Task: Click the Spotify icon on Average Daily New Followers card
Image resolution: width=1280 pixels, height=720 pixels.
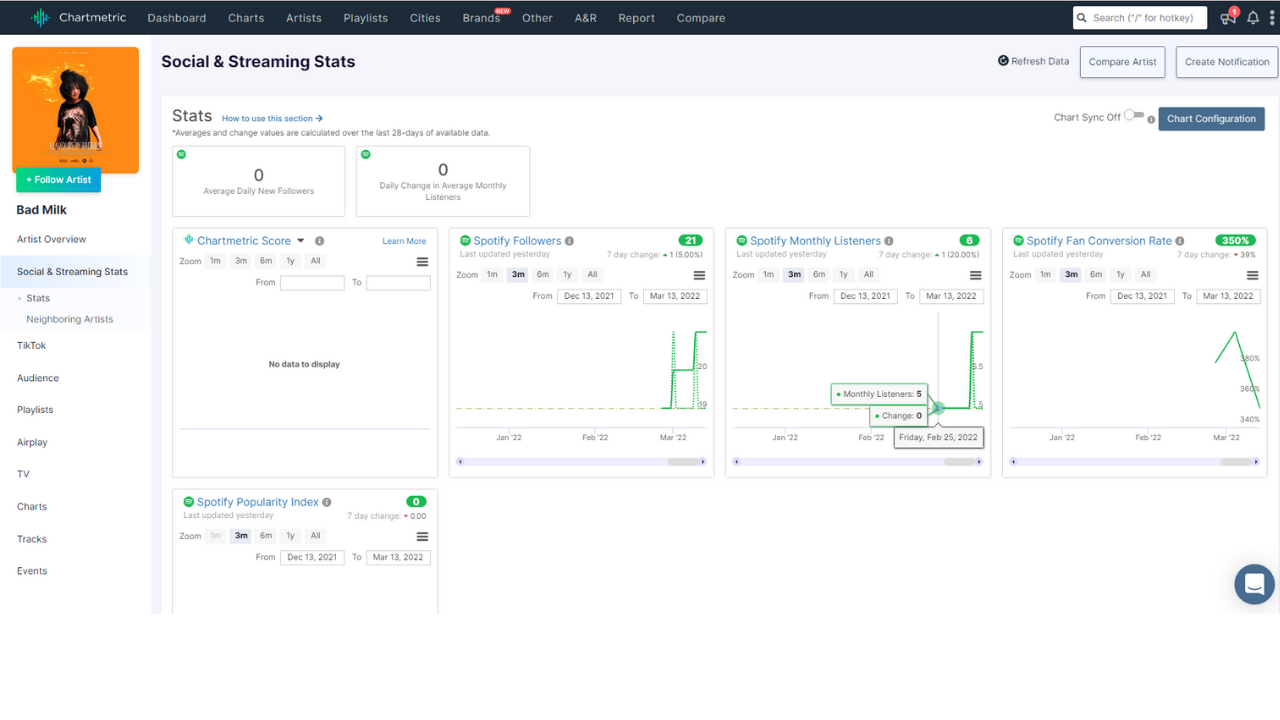Action: pyautogui.click(x=181, y=154)
